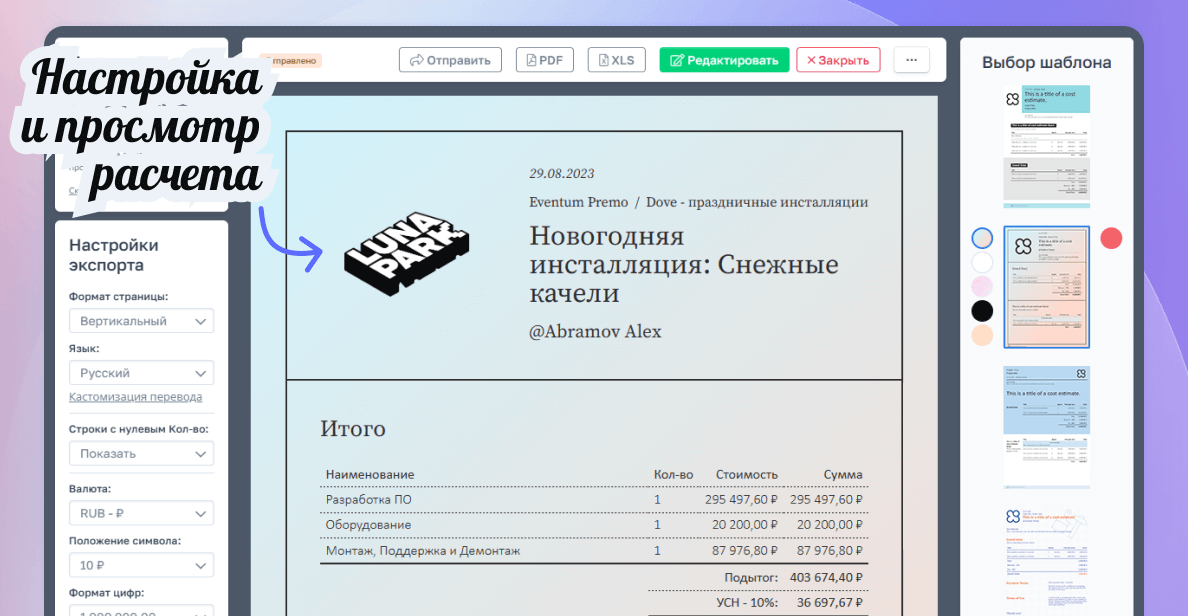Image resolution: width=1188 pixels, height=616 pixels.
Task: Choose the first teal-header template thumbnail
Action: pos(1046,146)
